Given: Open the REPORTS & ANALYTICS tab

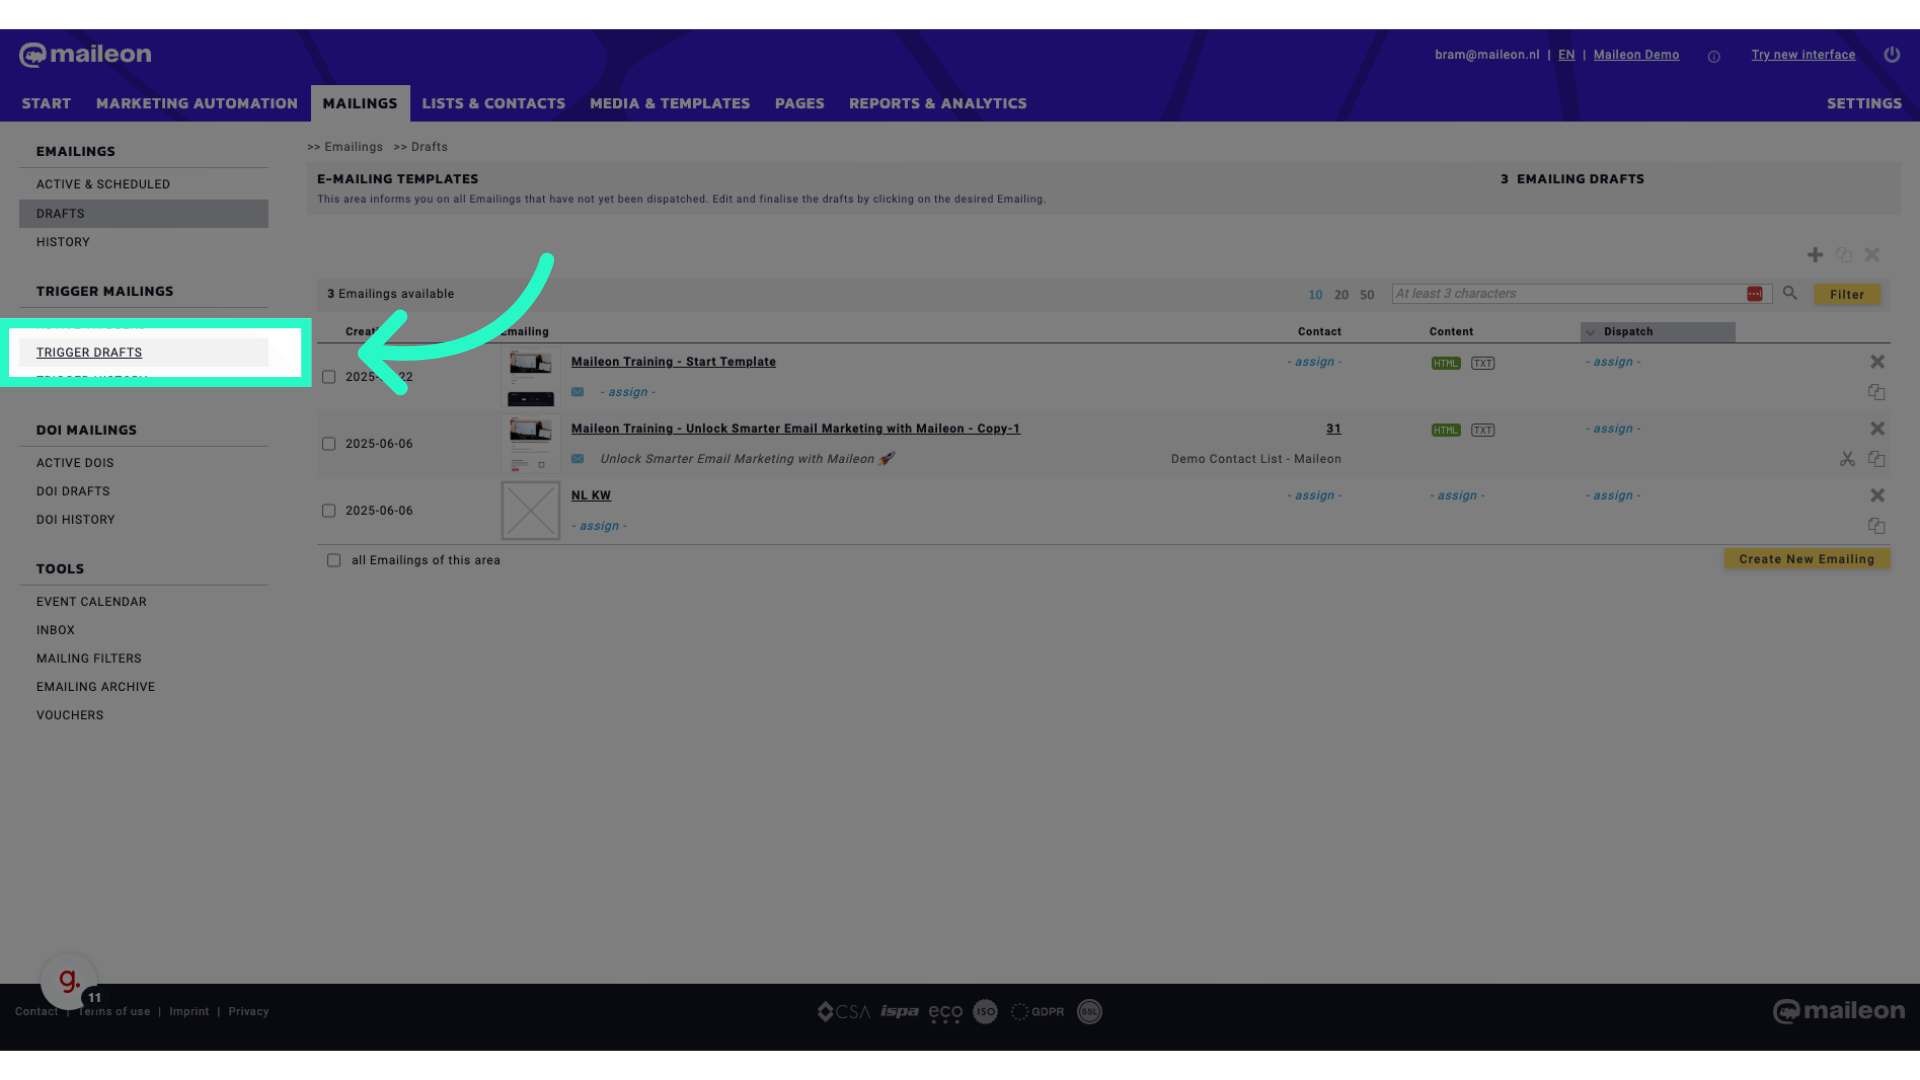Looking at the screenshot, I should [x=938, y=104].
